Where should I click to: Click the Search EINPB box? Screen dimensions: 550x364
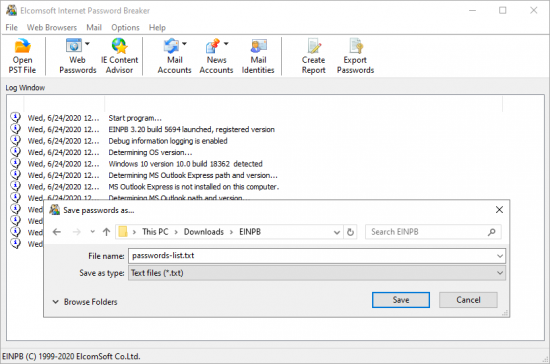tap(433, 232)
